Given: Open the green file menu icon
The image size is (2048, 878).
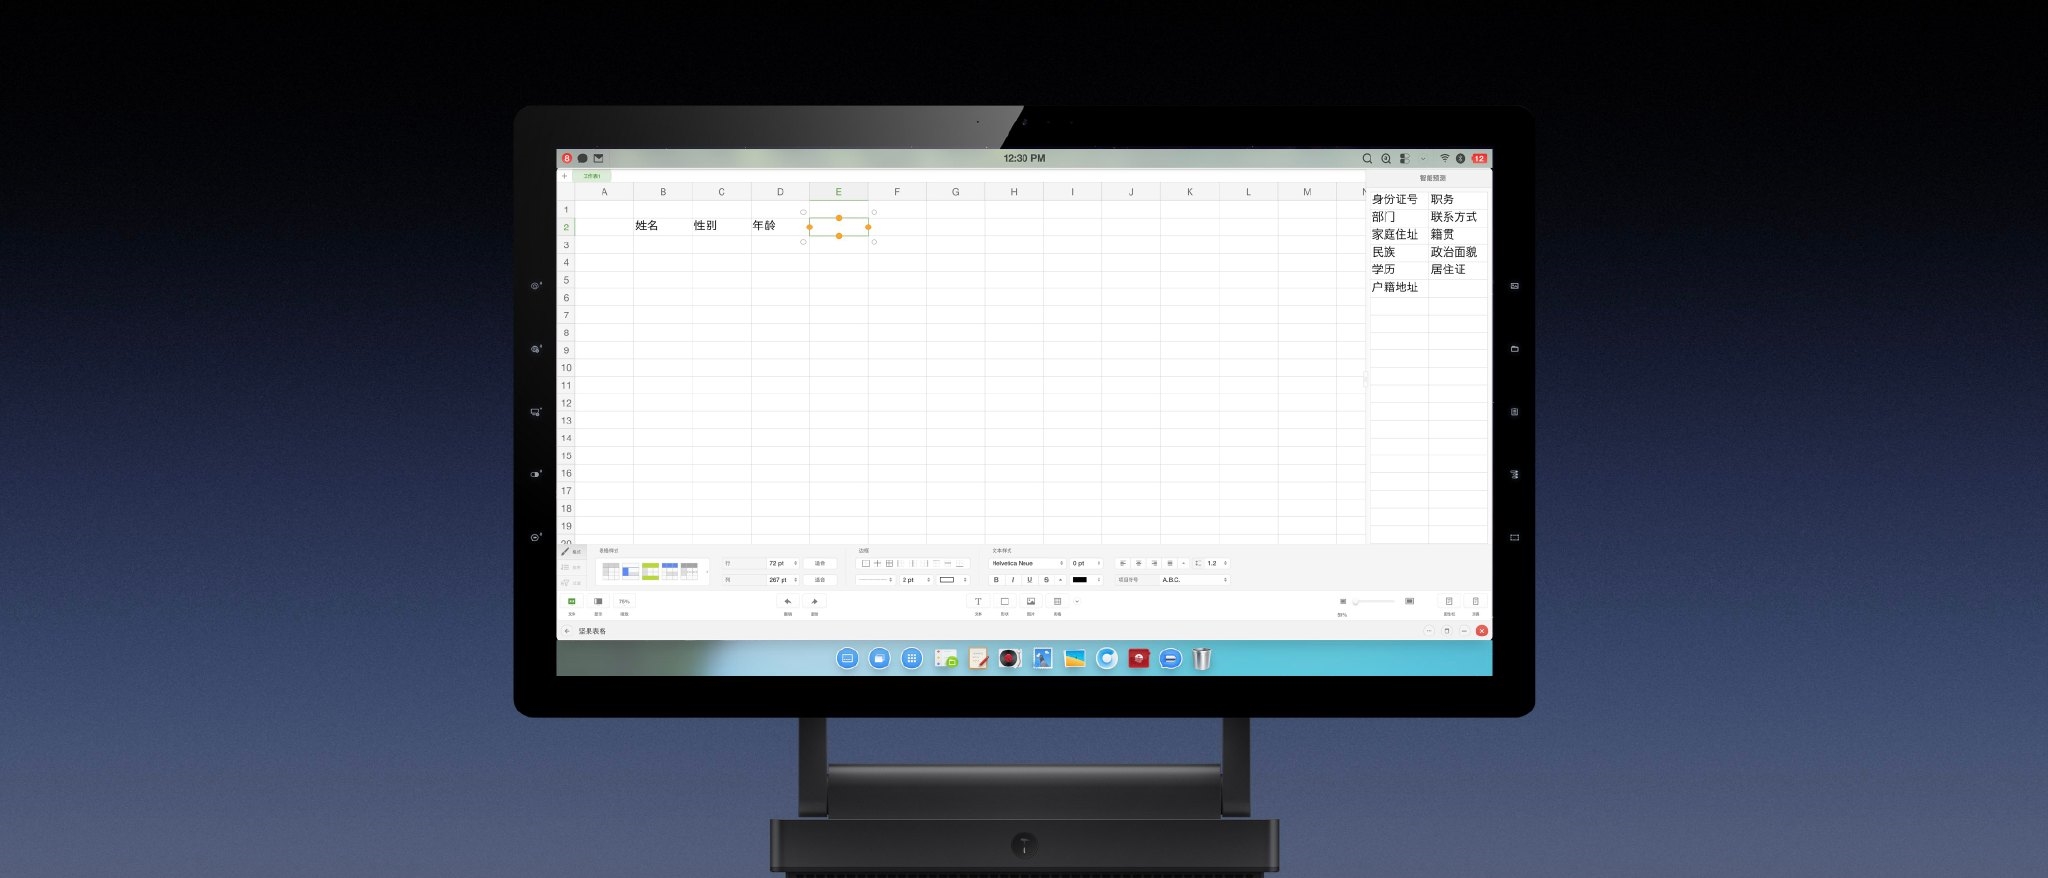Looking at the screenshot, I should pyautogui.click(x=572, y=602).
